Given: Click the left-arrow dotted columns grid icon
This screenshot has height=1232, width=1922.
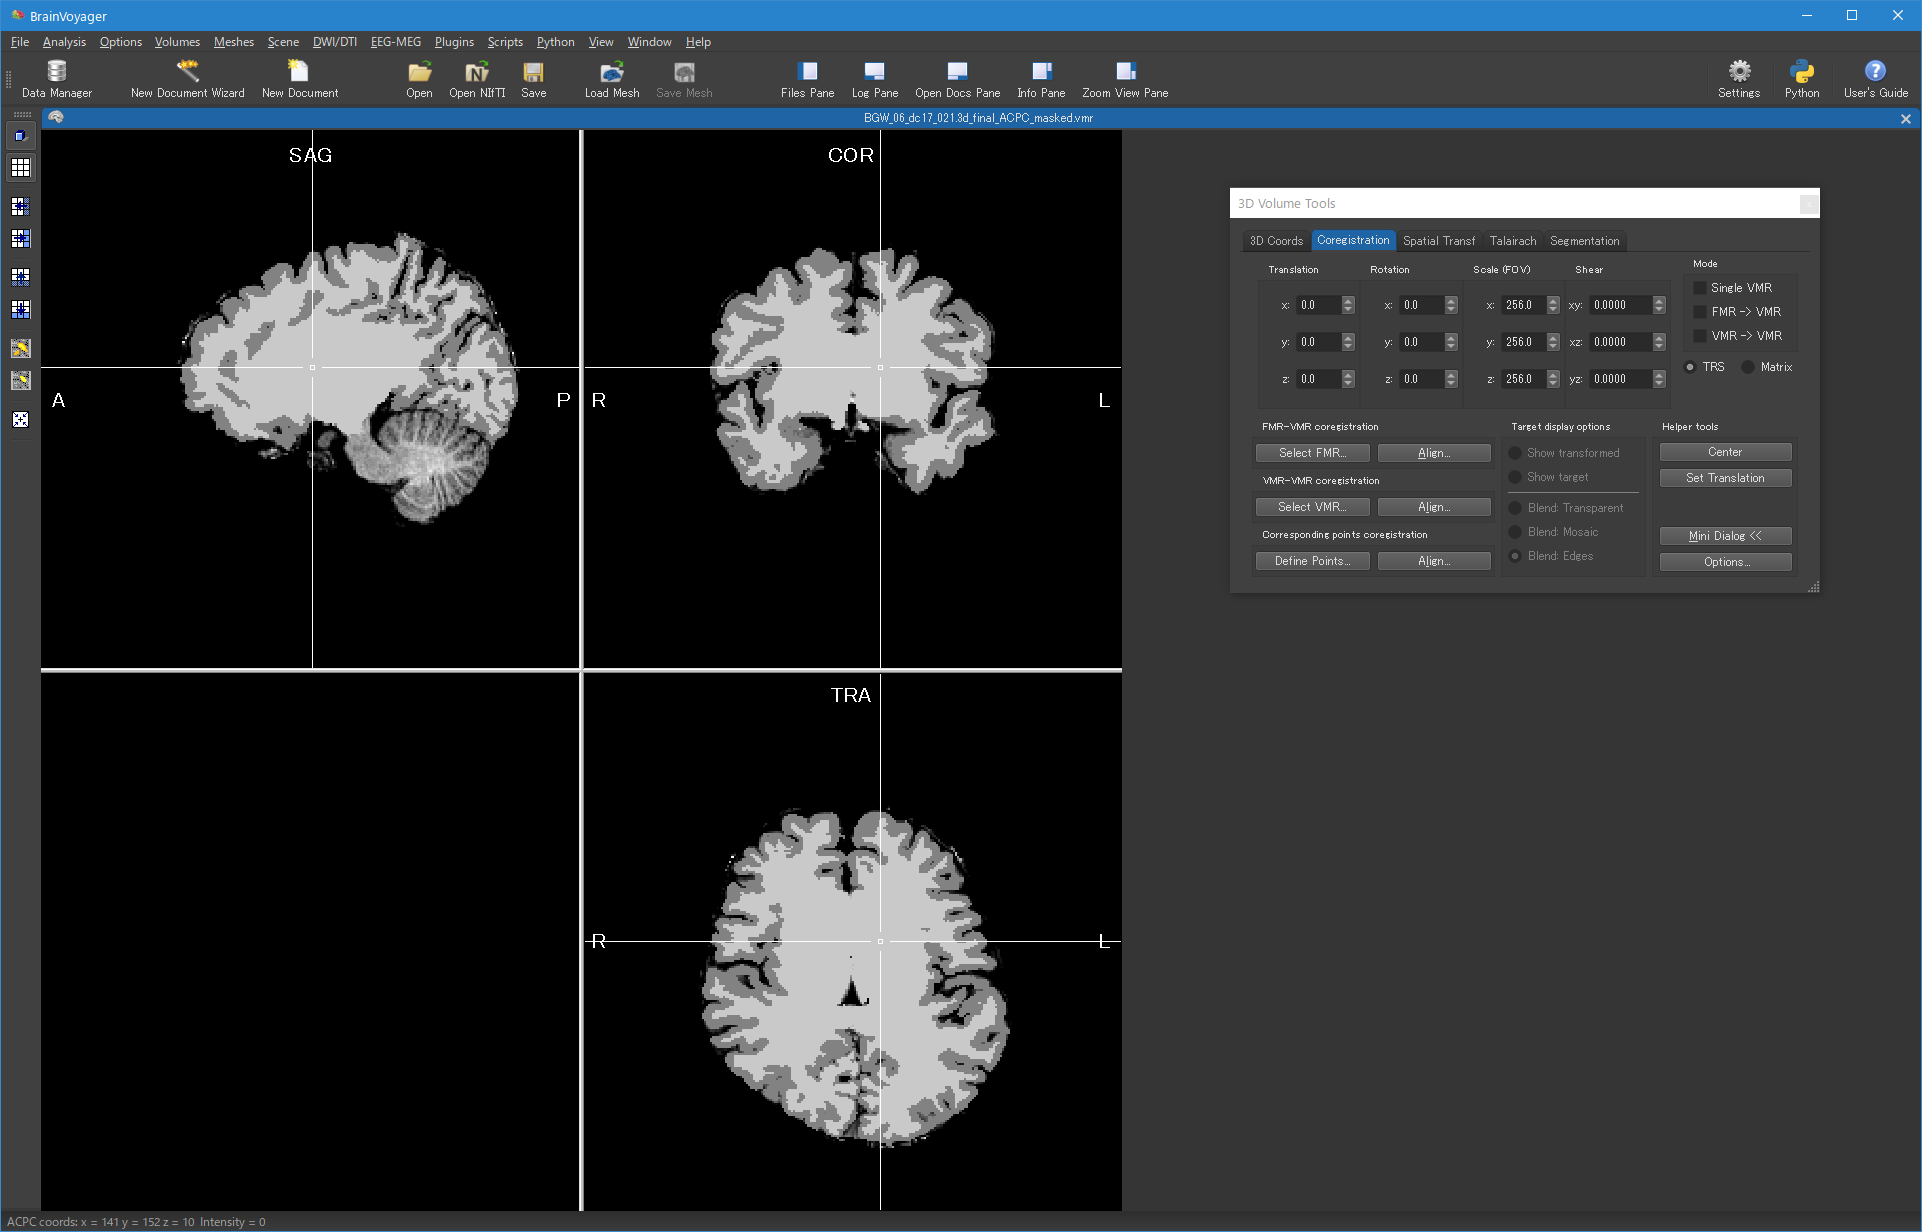Looking at the screenshot, I should coord(20,207).
